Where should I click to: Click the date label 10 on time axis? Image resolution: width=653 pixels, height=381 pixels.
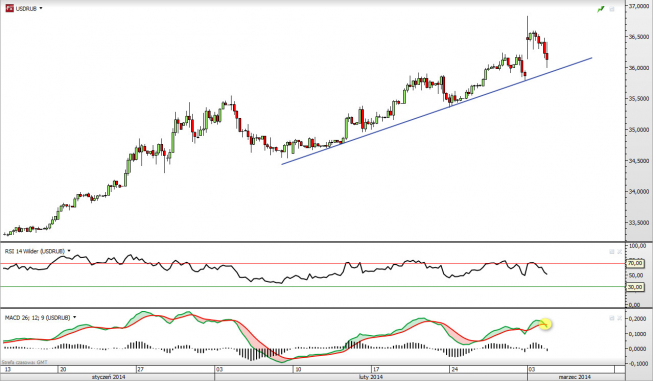point(297,369)
